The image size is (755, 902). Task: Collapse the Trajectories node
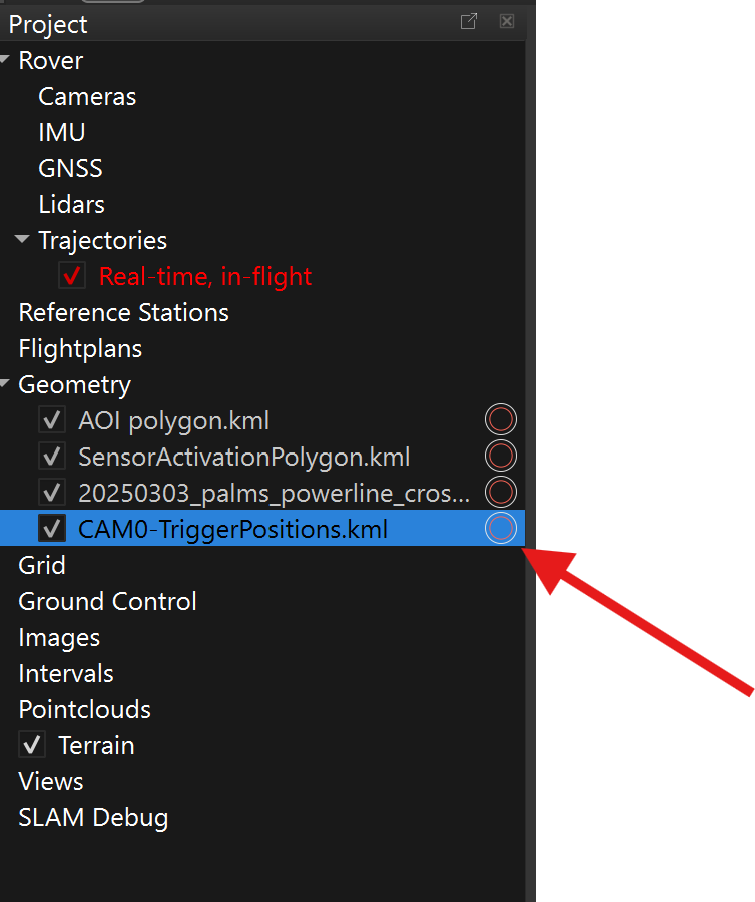[x=23, y=240]
